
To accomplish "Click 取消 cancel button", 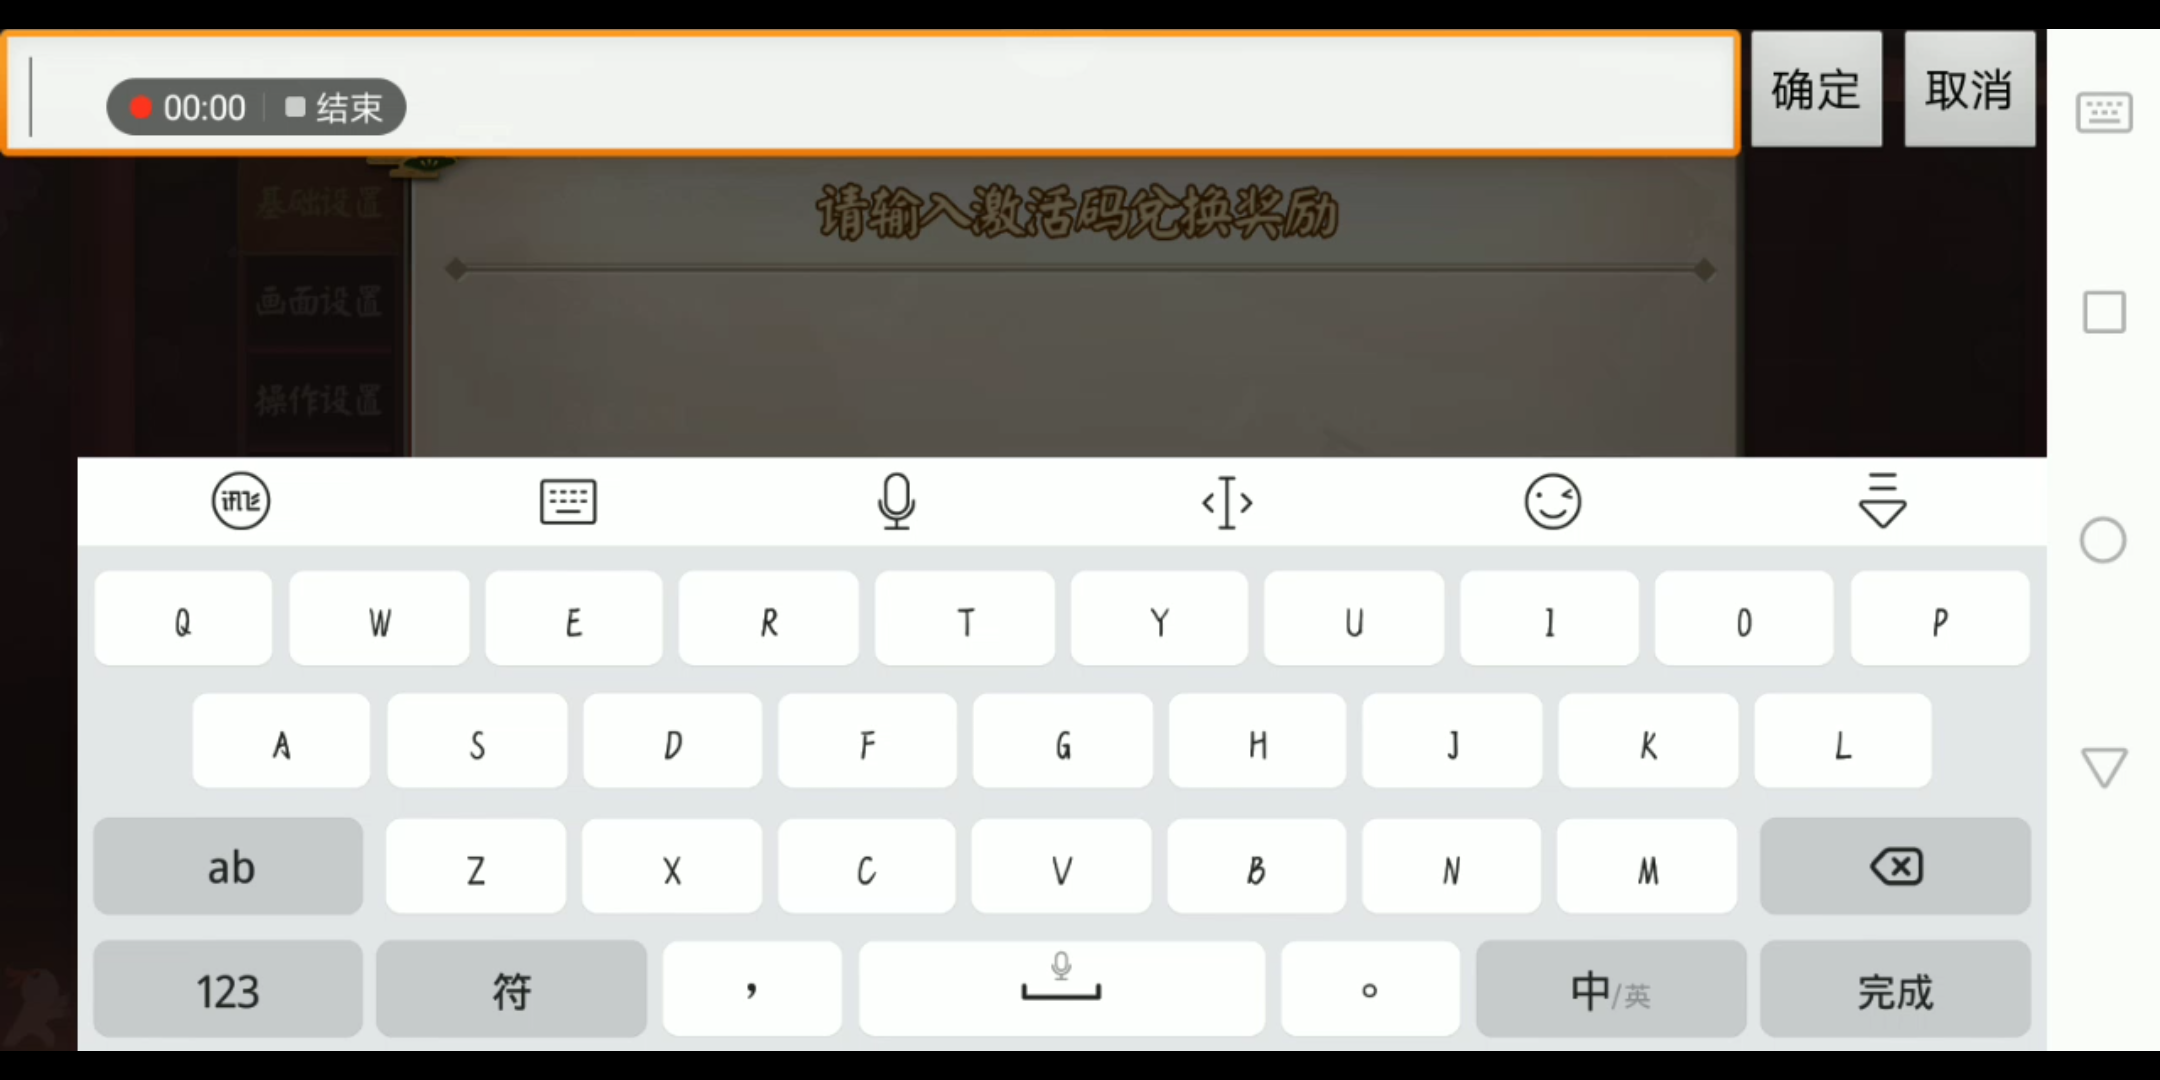I will [1969, 88].
